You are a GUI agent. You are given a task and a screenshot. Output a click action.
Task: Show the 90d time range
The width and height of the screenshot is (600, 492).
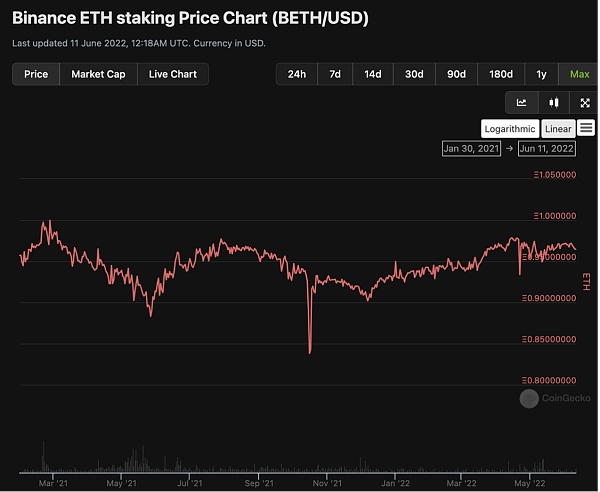point(456,74)
